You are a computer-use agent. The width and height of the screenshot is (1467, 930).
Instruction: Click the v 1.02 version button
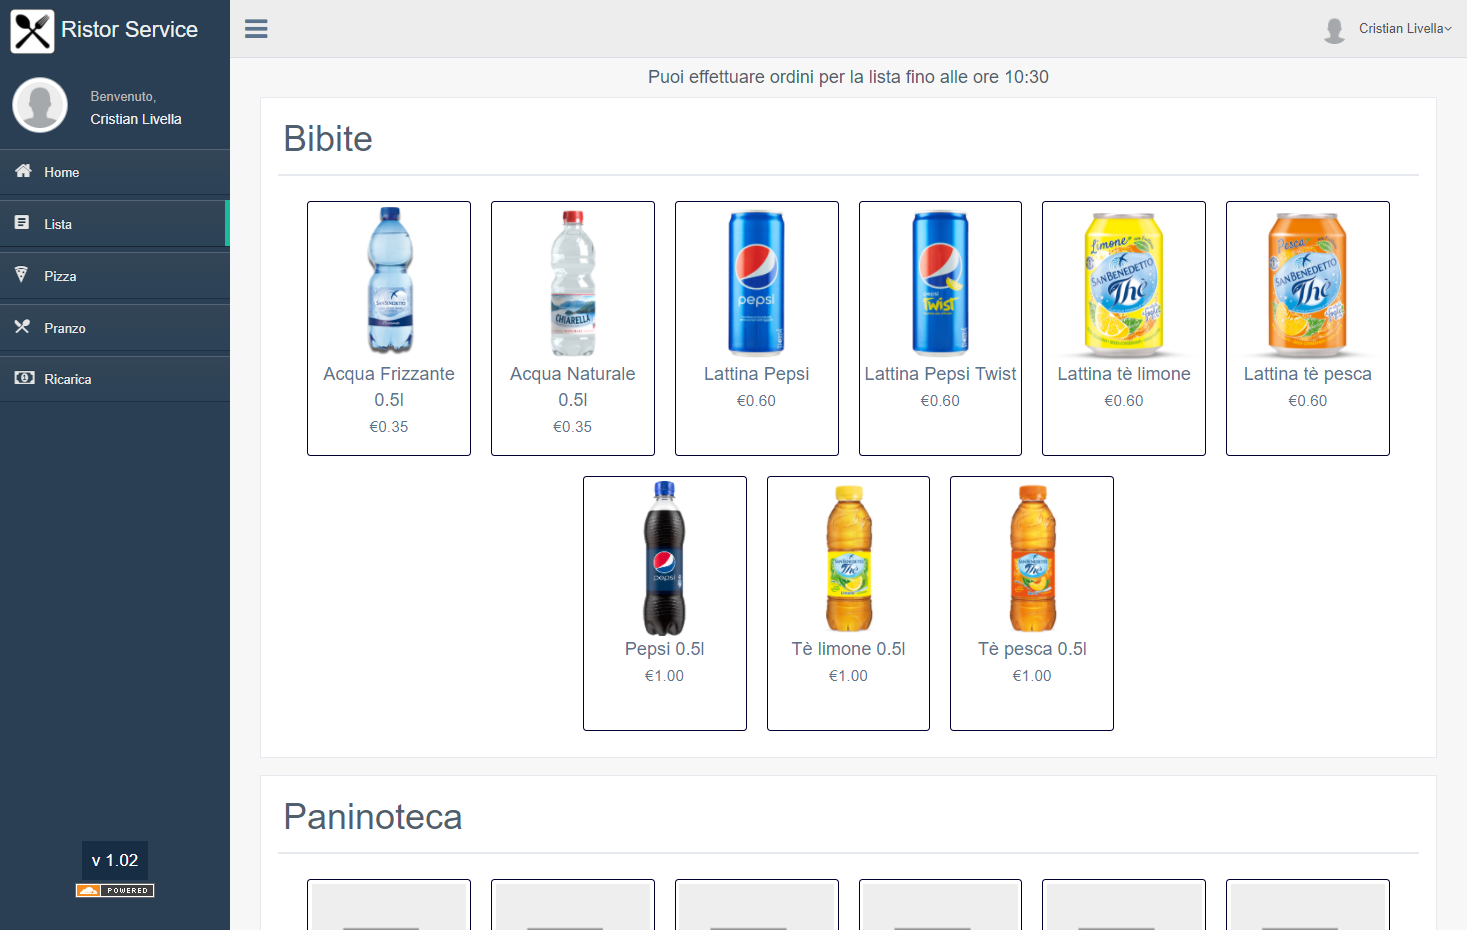click(115, 860)
